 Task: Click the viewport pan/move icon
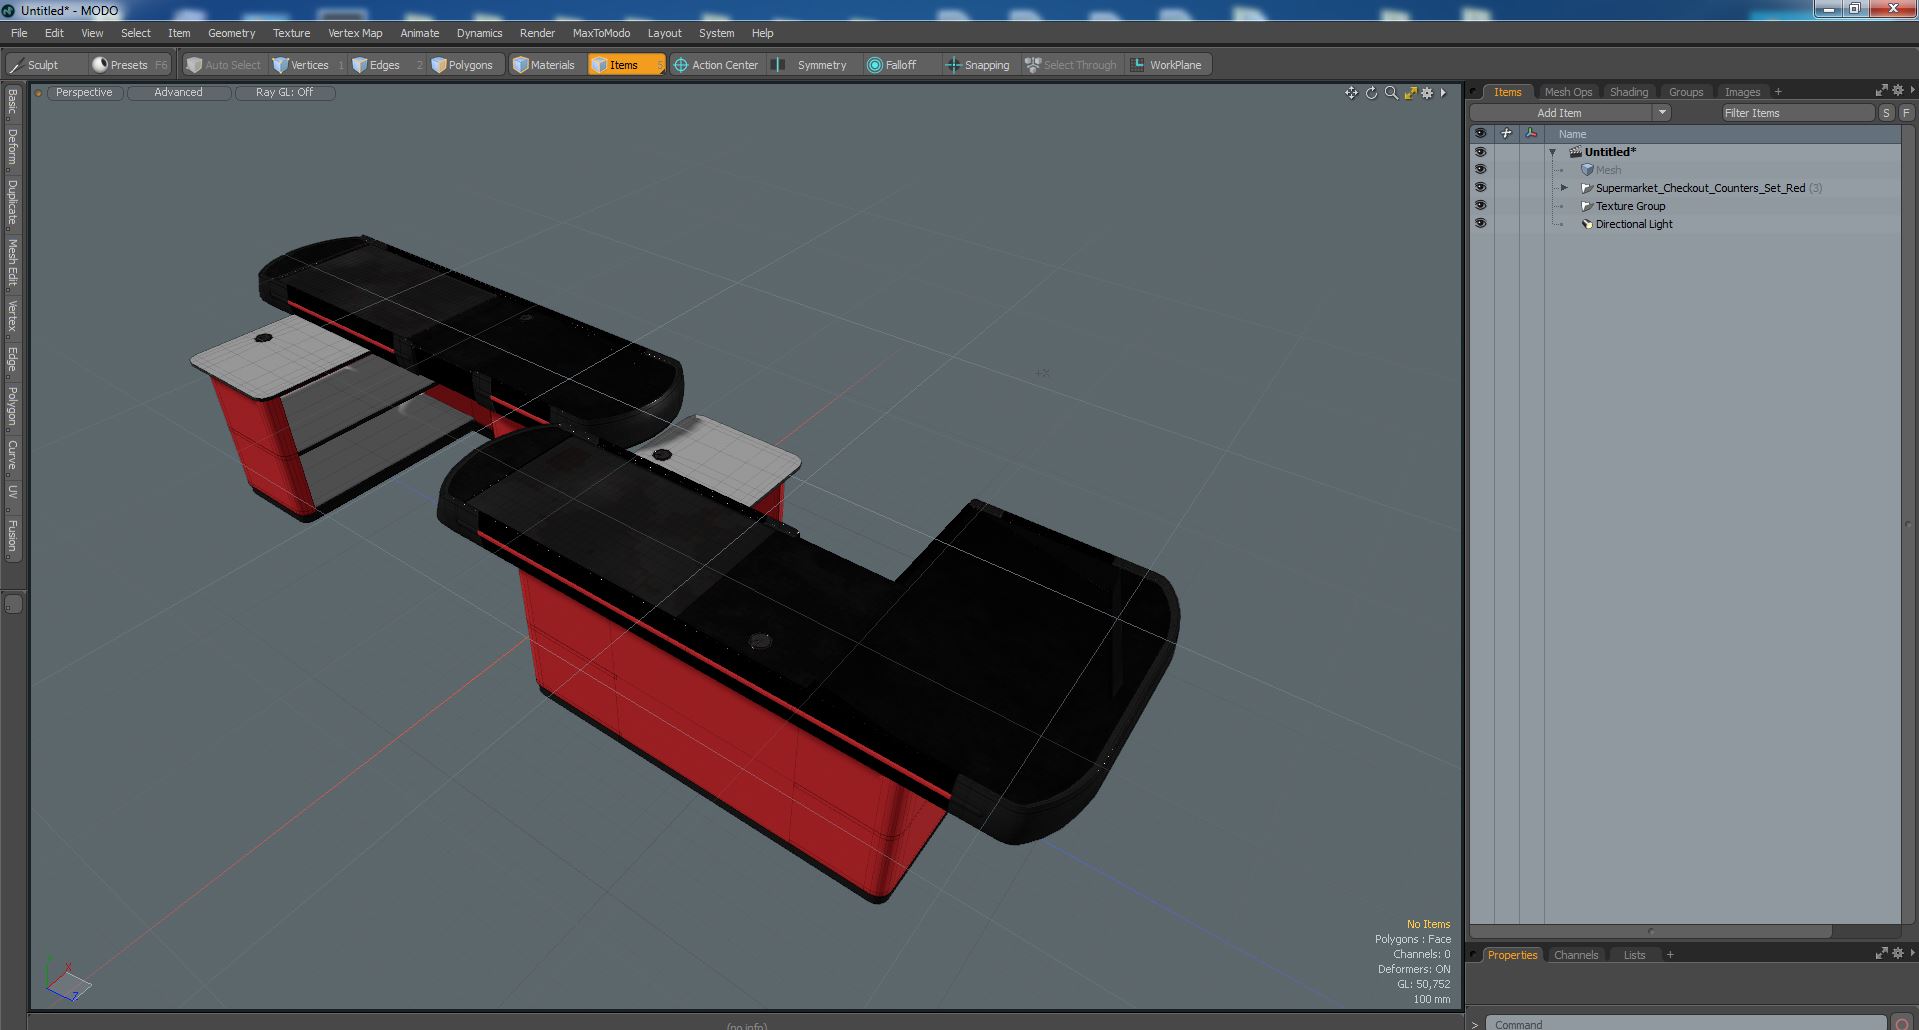[x=1351, y=93]
